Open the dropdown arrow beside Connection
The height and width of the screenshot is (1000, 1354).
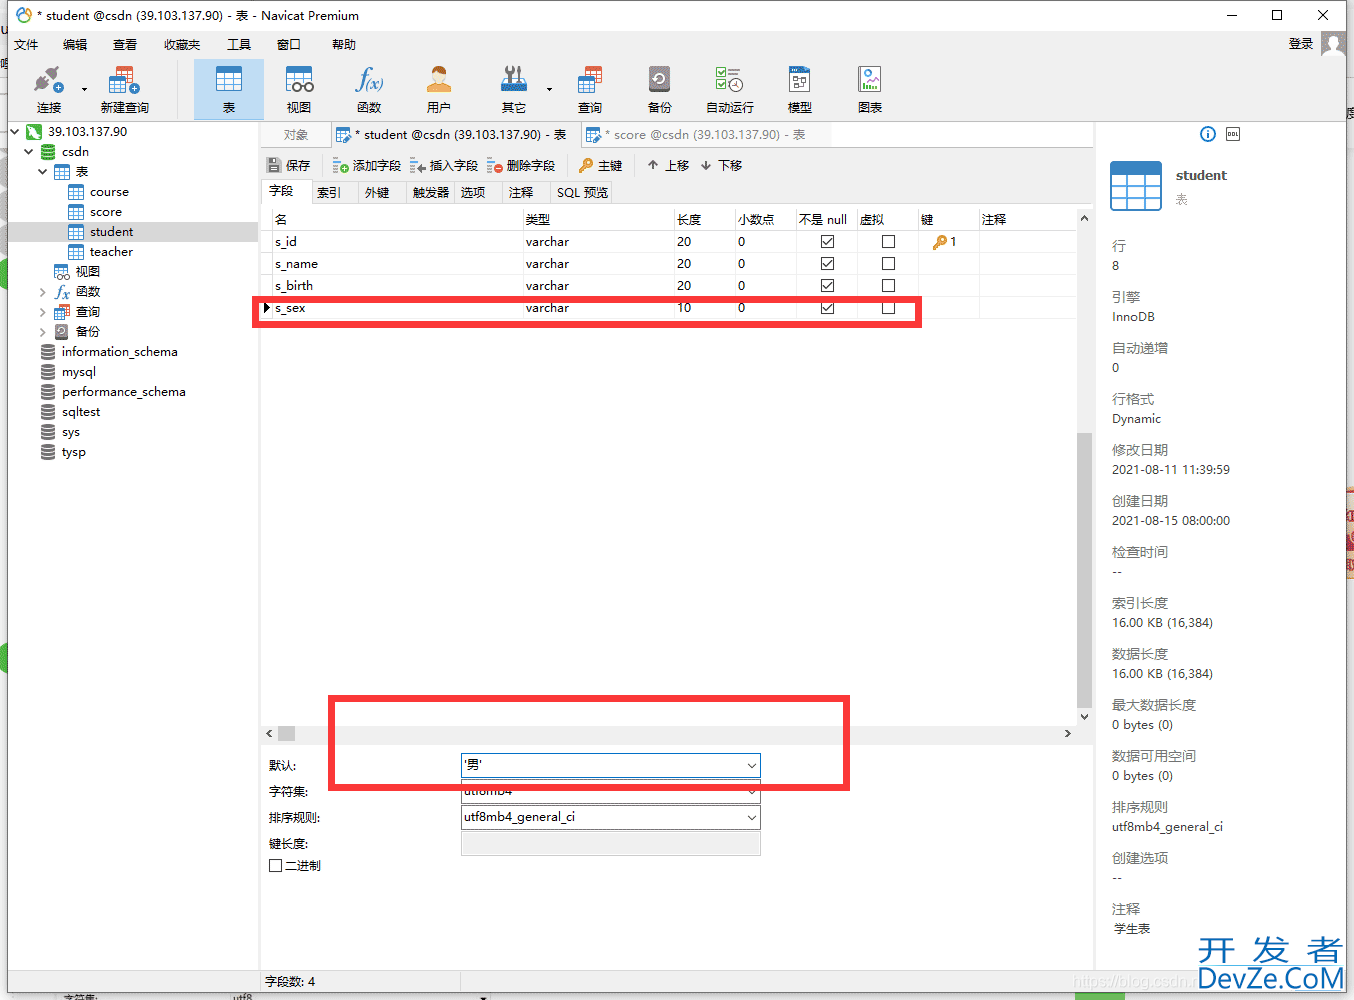pyautogui.click(x=84, y=90)
